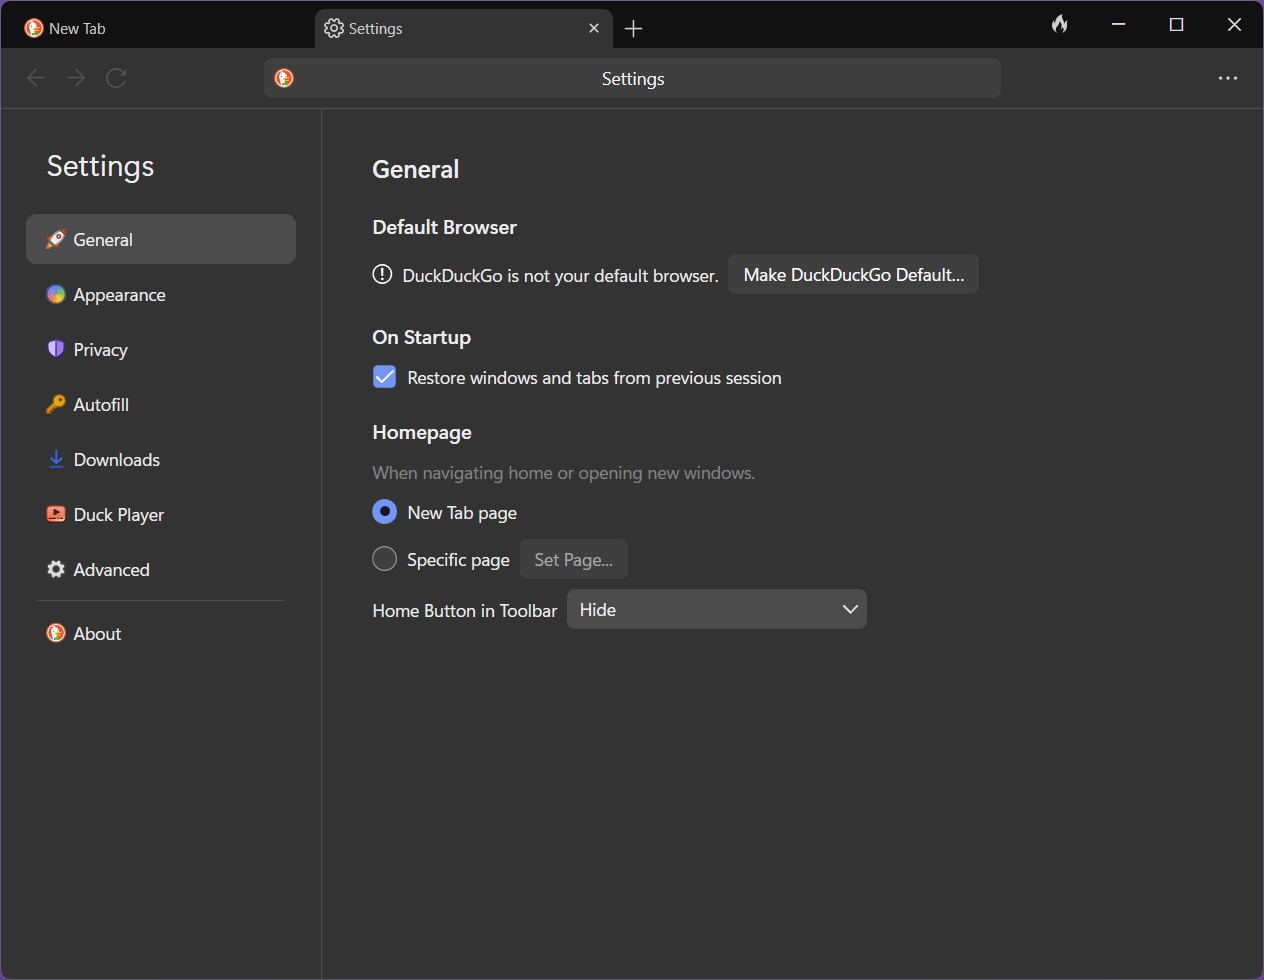Select the Specific page radio button
The height and width of the screenshot is (980, 1264).
pyautogui.click(x=384, y=559)
